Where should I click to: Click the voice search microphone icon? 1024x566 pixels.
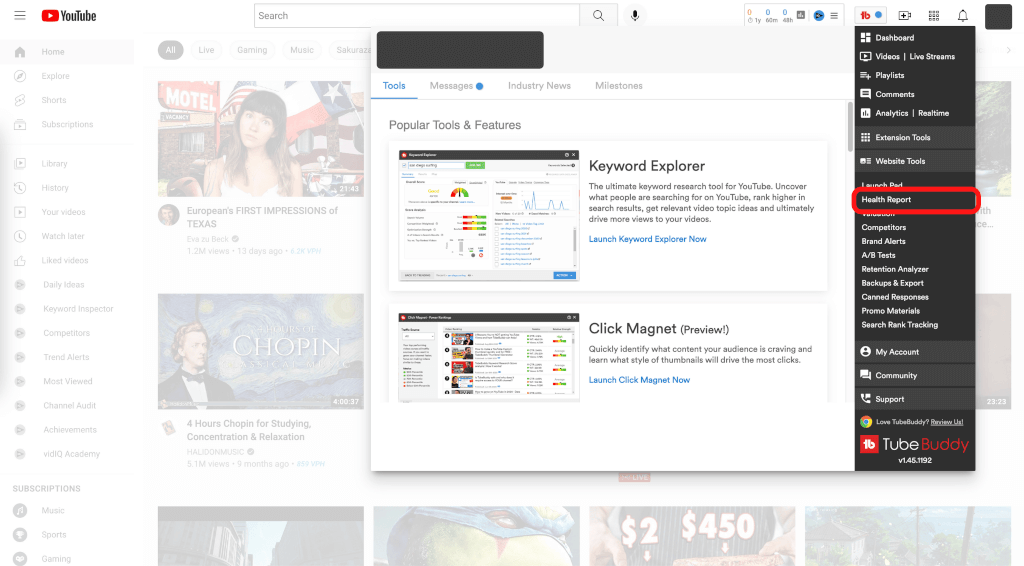tap(634, 16)
